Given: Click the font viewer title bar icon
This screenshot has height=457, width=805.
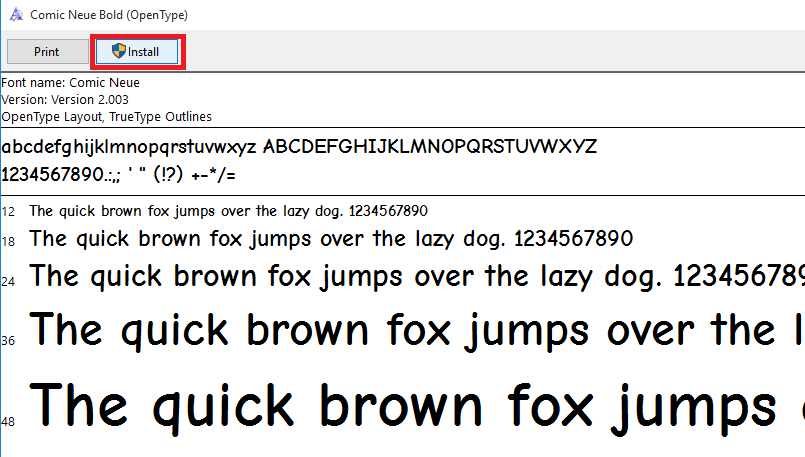Looking at the screenshot, I should (16, 14).
